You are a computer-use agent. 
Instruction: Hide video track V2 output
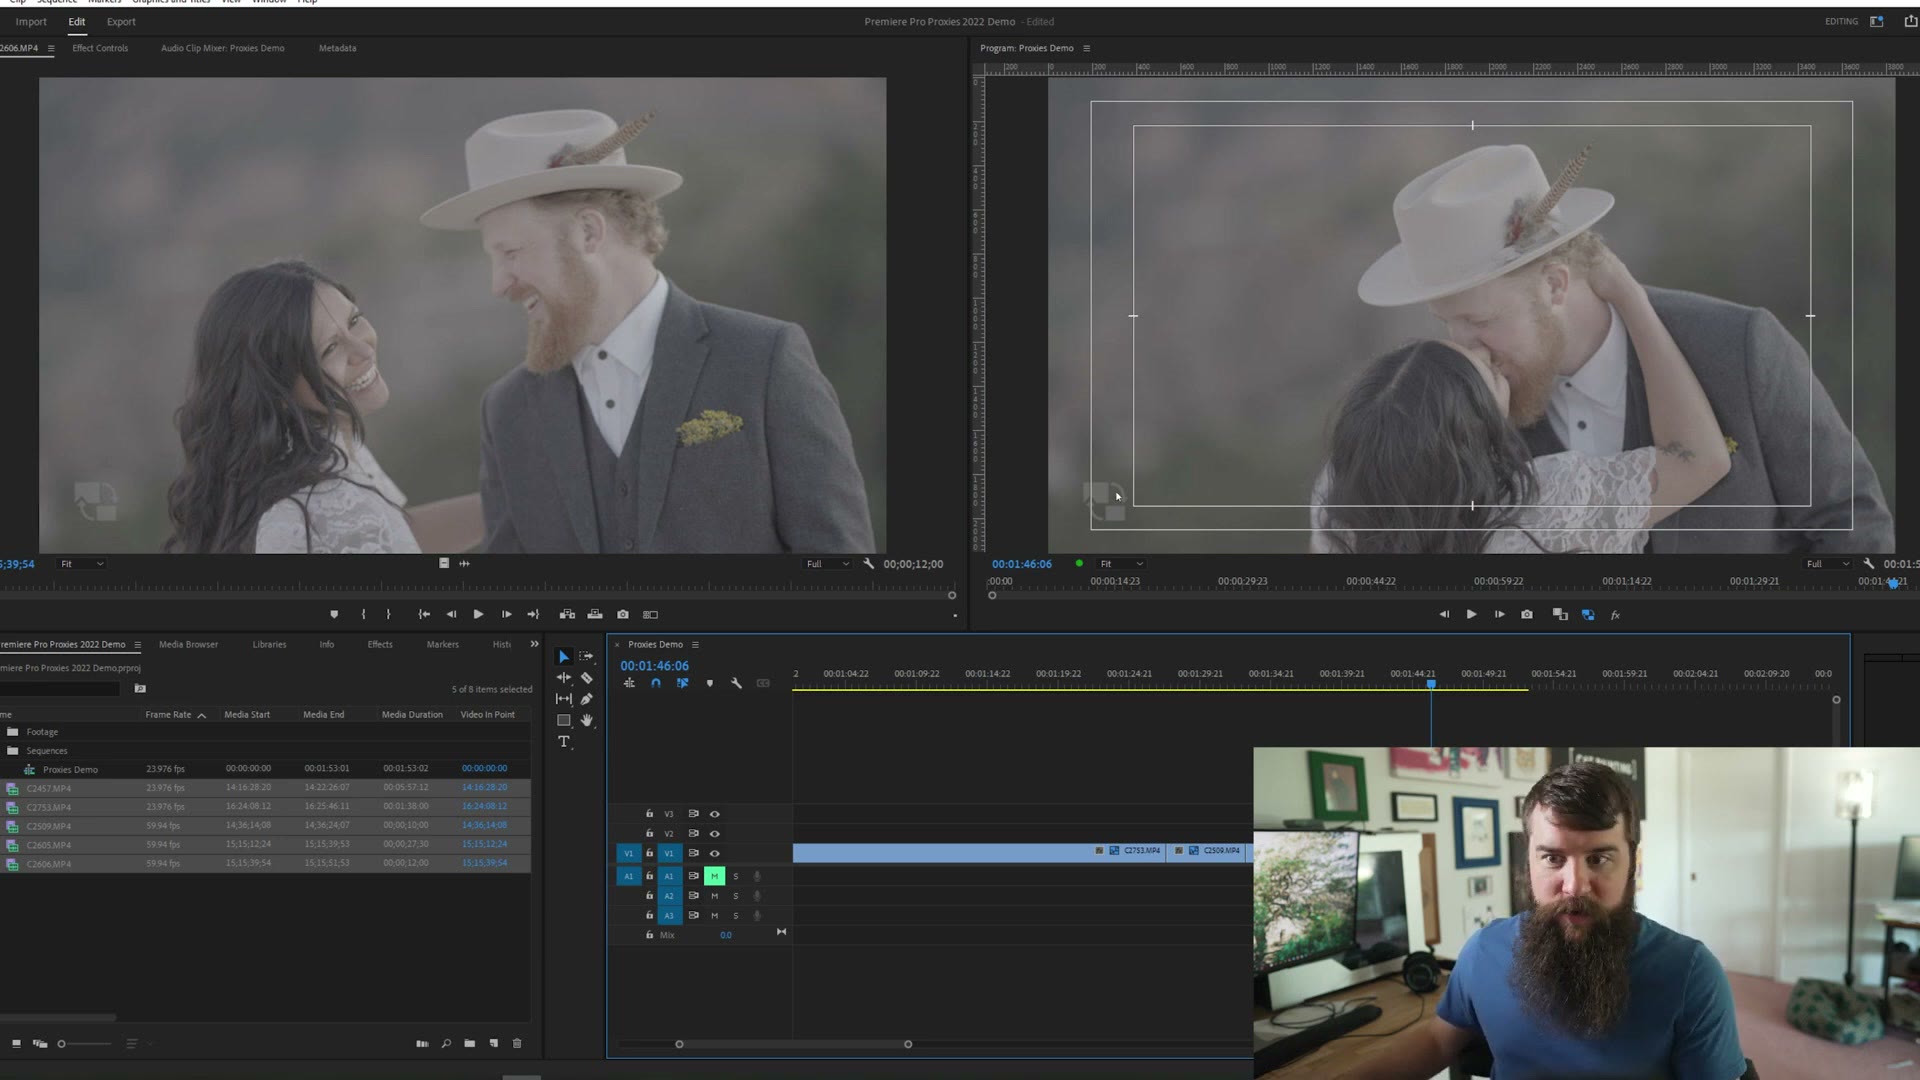pos(714,833)
